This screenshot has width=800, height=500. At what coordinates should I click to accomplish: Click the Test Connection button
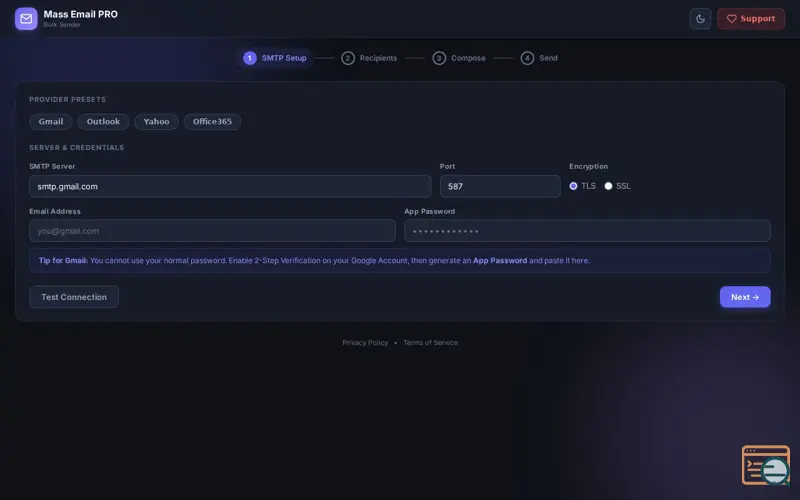click(74, 297)
